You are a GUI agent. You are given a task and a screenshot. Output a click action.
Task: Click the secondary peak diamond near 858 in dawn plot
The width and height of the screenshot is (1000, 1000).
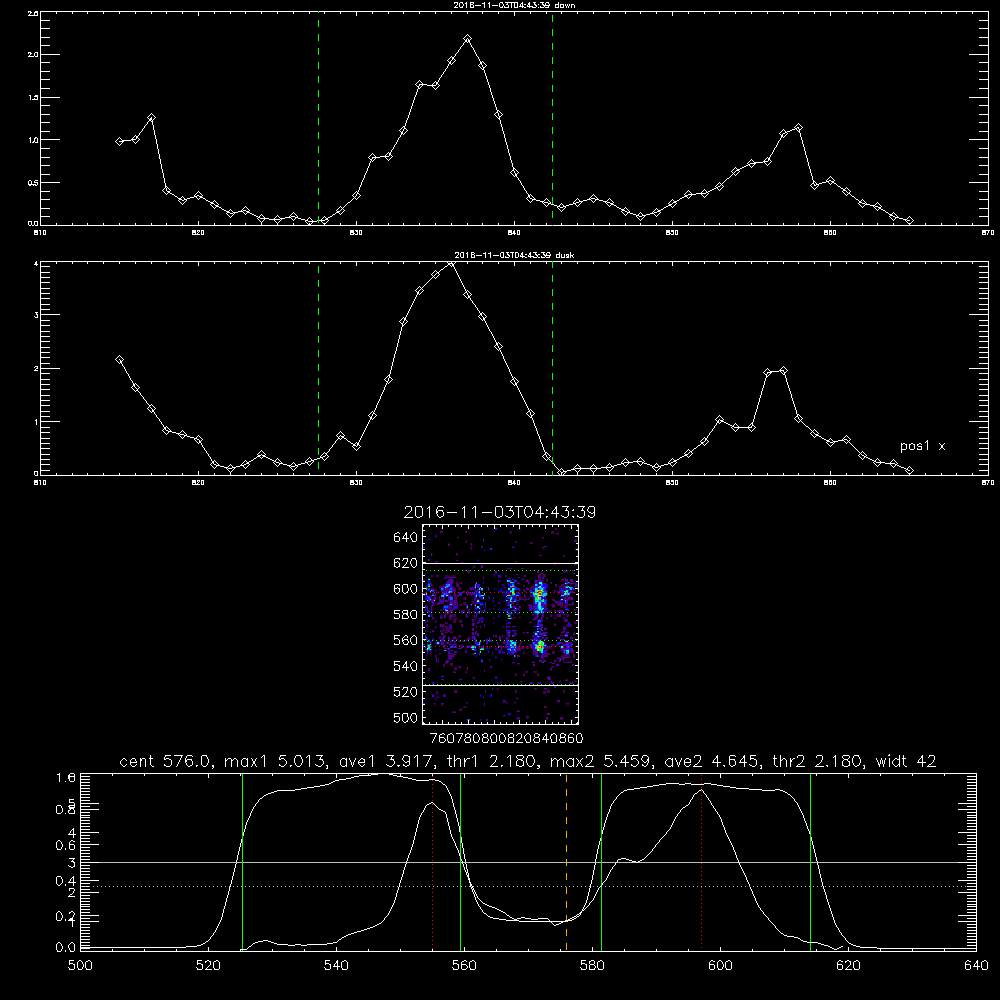pos(798,128)
